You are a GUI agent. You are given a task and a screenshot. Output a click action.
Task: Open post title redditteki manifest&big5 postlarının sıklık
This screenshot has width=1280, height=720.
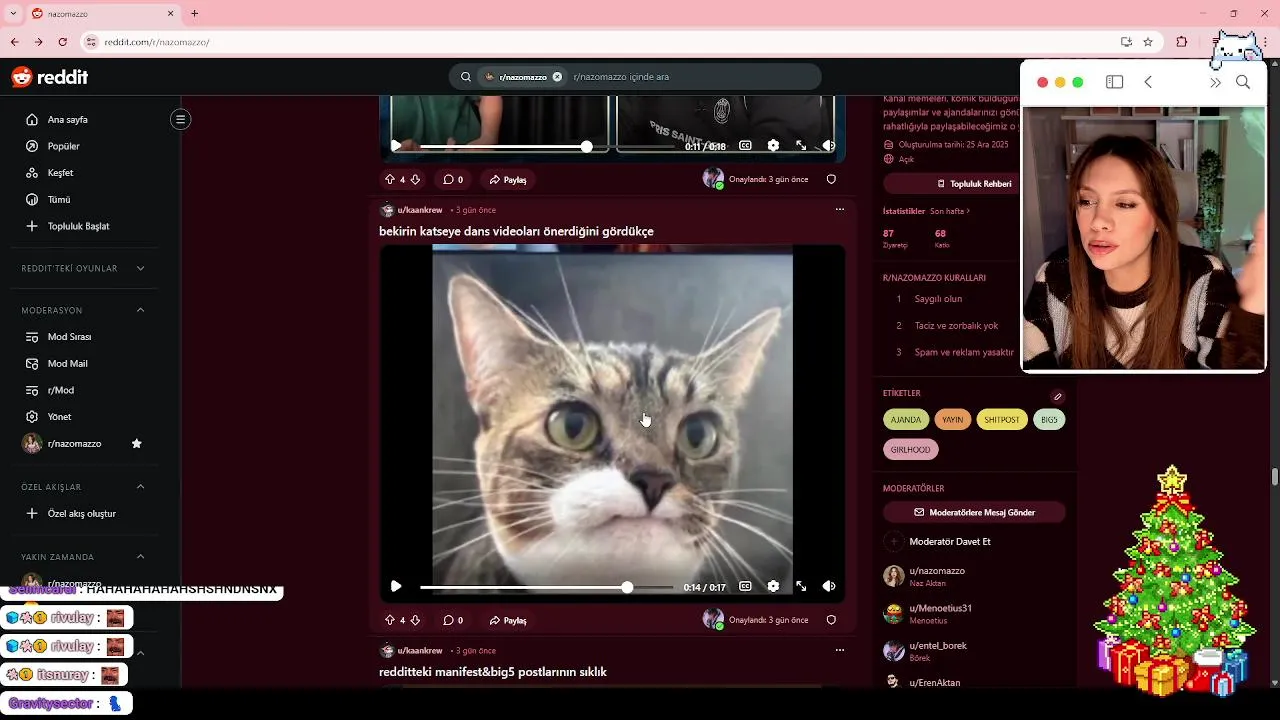493,672
